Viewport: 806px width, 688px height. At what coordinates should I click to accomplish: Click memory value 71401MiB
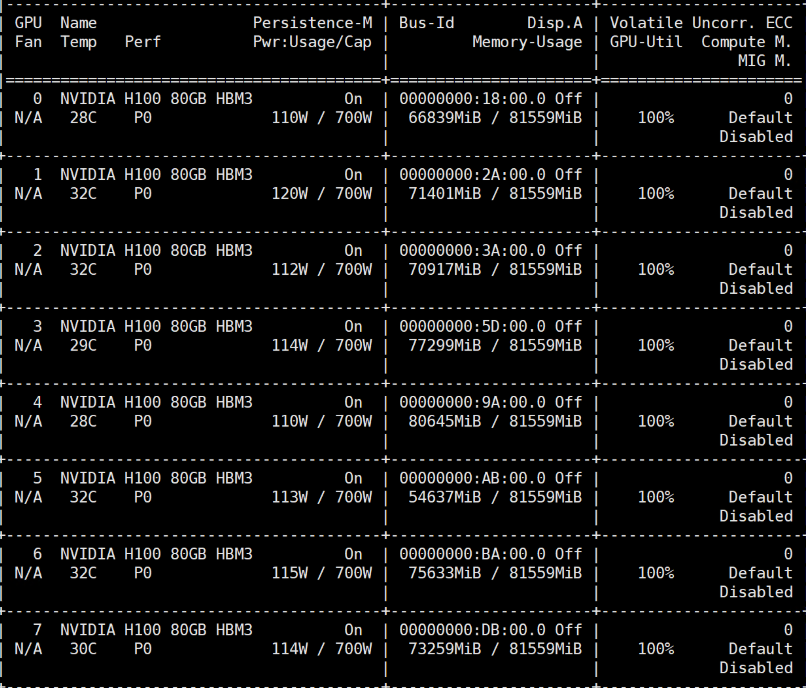coord(445,194)
